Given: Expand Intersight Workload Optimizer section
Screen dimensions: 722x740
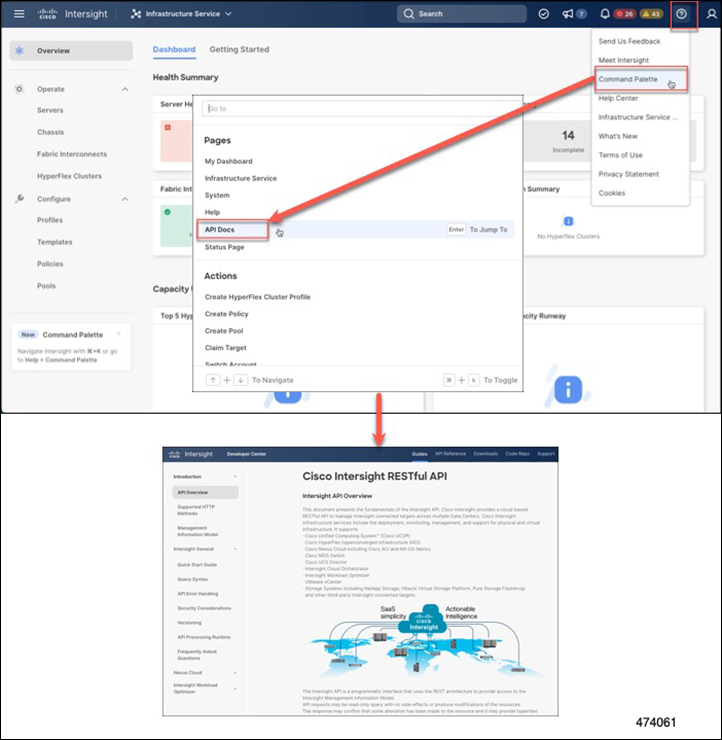Looking at the screenshot, I should [x=235, y=688].
